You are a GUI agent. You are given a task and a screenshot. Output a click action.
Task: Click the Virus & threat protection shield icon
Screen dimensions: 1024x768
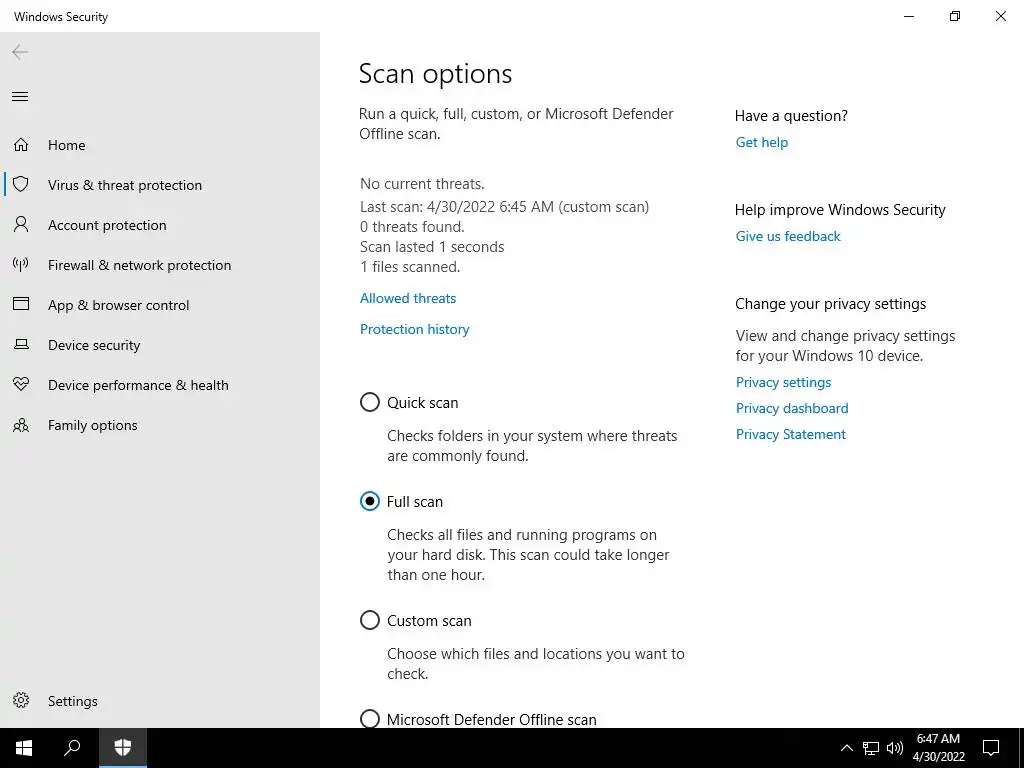[x=21, y=184]
